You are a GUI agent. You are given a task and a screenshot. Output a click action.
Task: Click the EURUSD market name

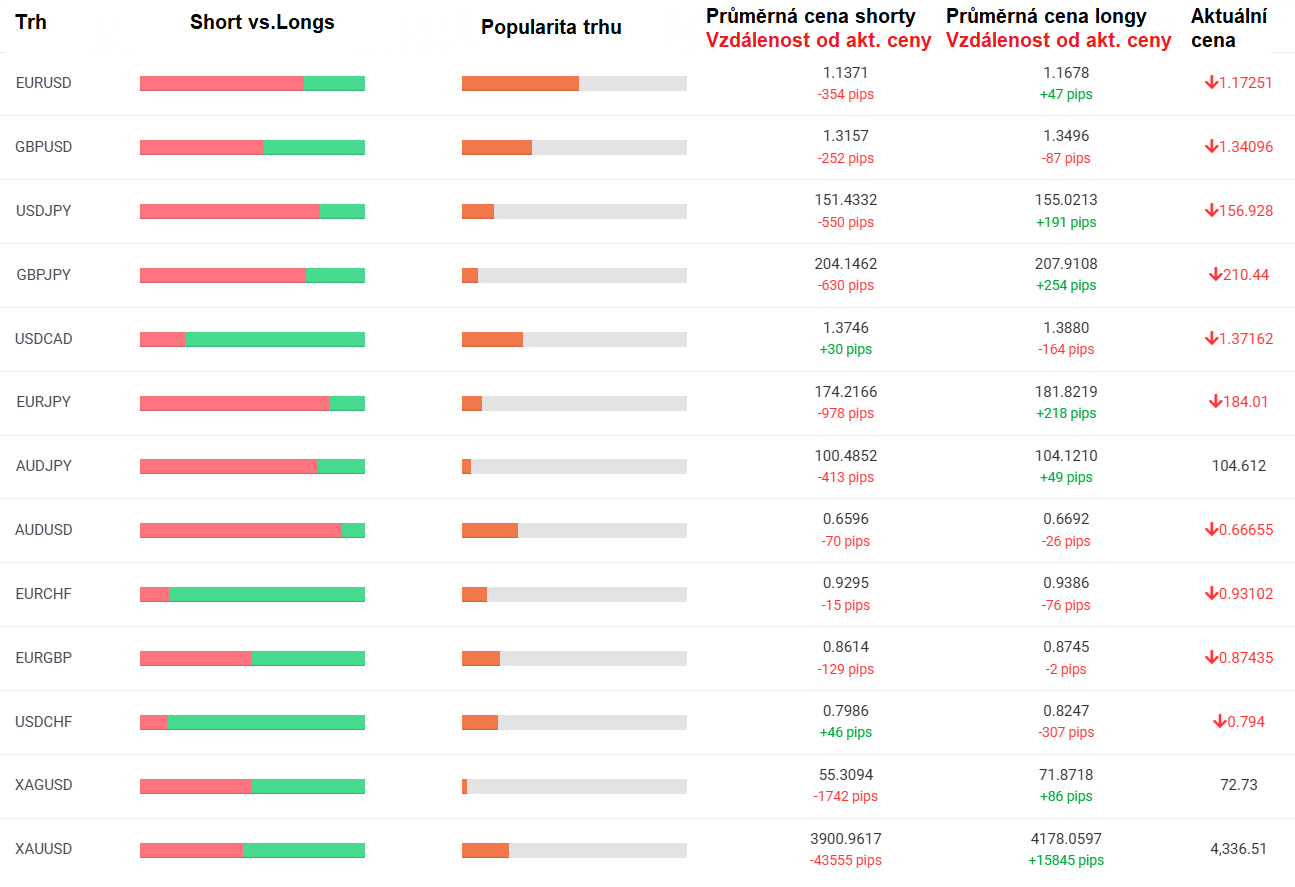pos(44,83)
